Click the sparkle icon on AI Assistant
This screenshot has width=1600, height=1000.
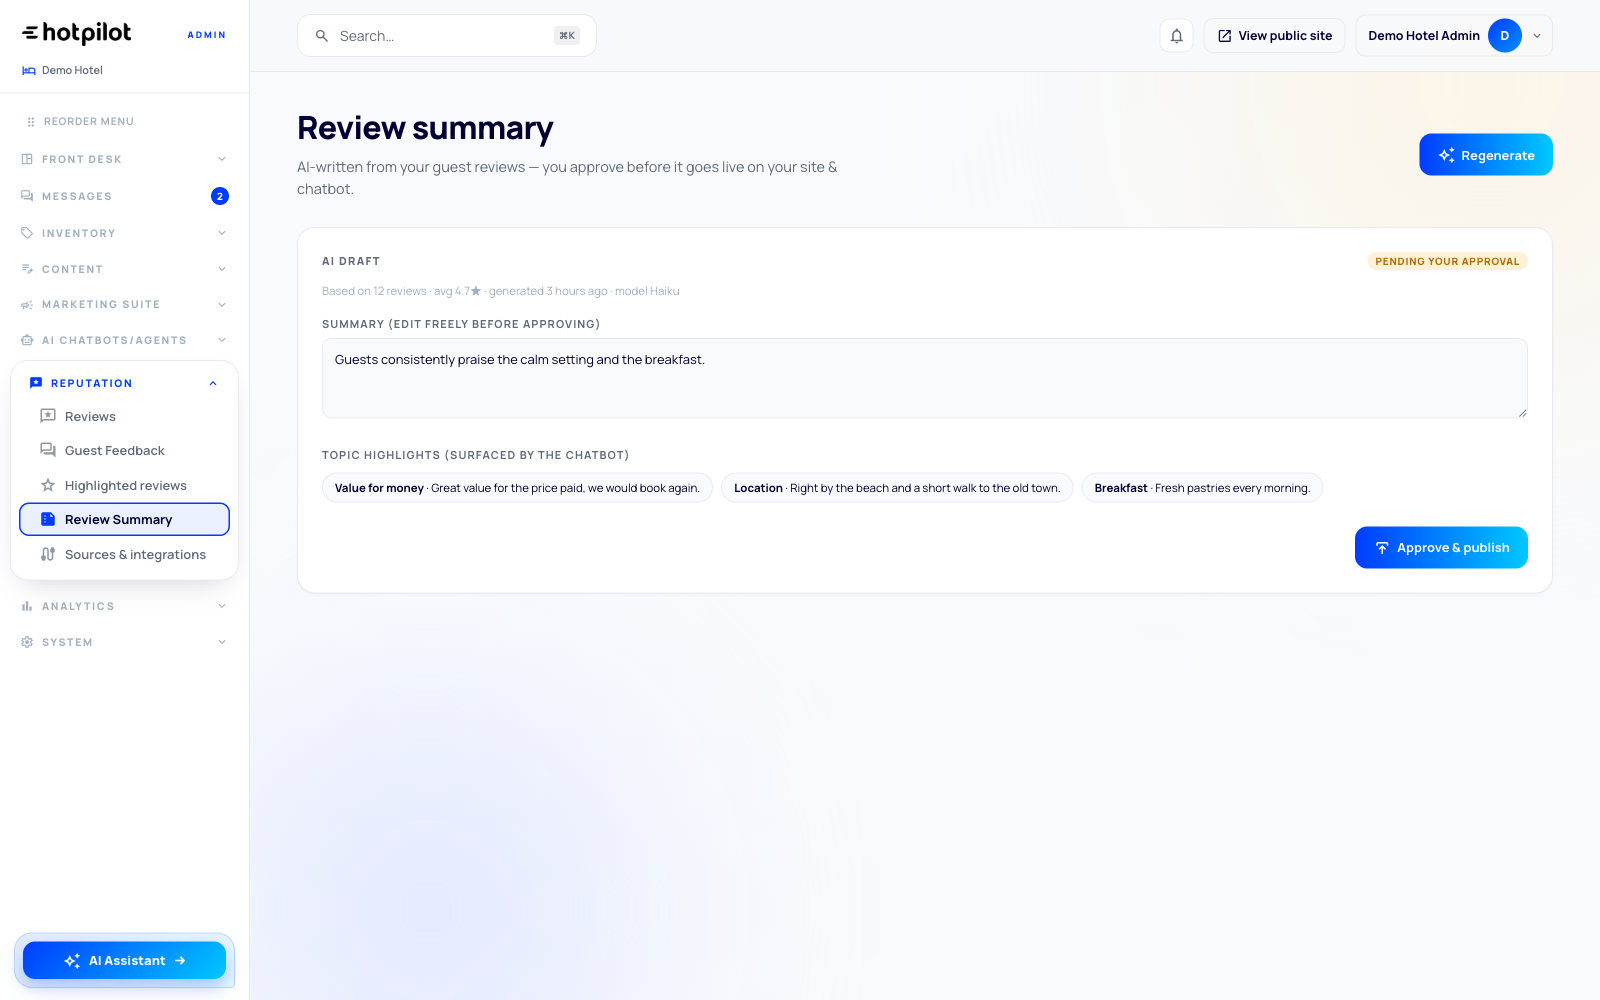click(x=72, y=961)
